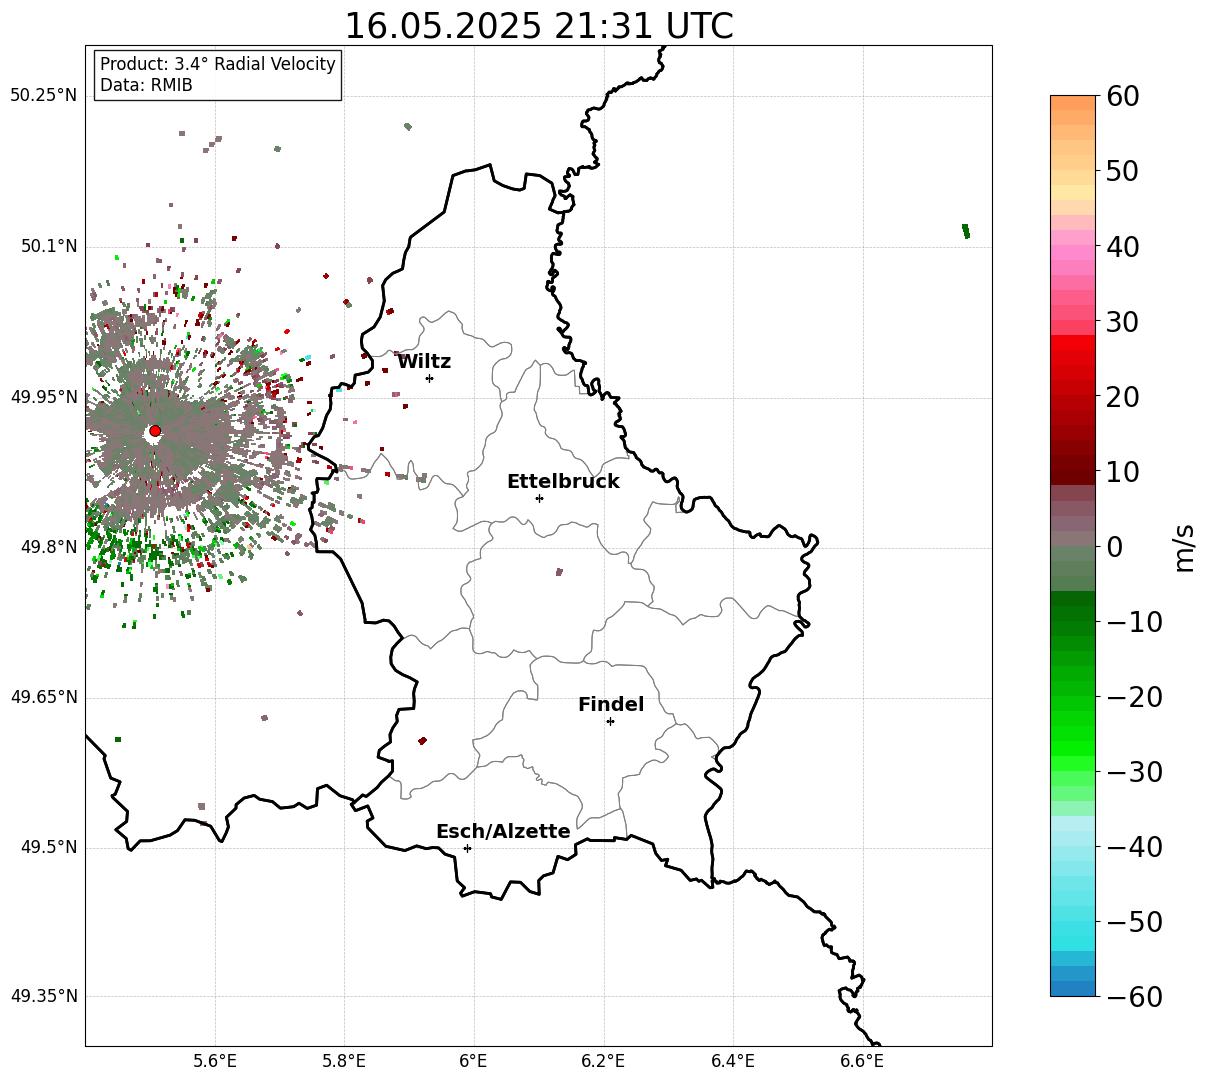Viewport: 1207px width, 1081px height.
Task: Click the isolated green echo near 50.1°N
Action: point(965,231)
